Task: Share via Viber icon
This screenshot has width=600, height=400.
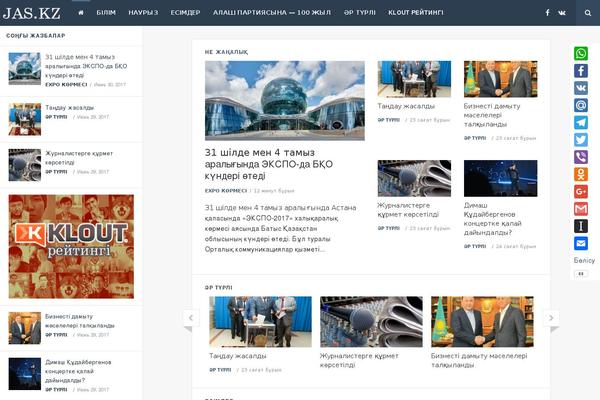Action: click(x=581, y=157)
